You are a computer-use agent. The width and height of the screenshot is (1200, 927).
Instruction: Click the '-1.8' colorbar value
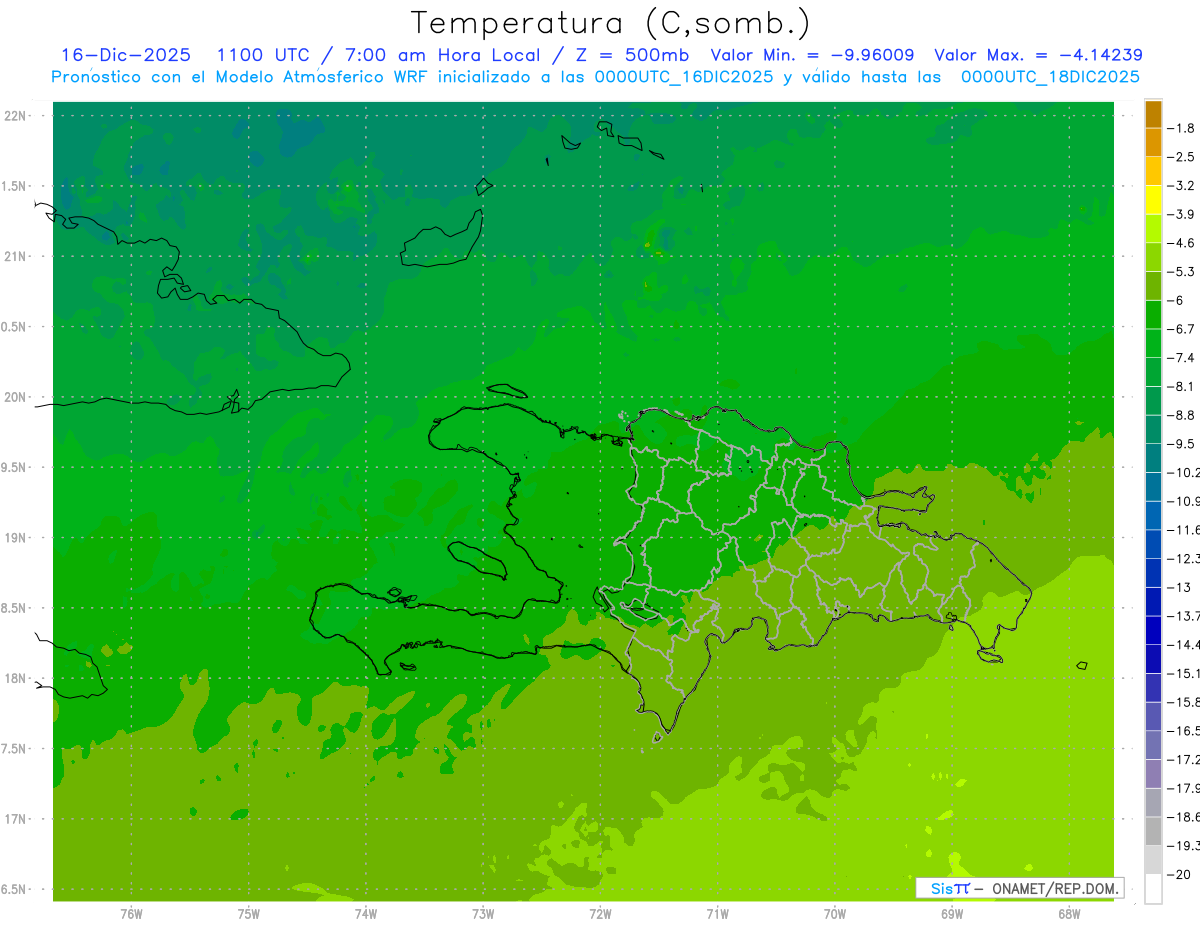[1181, 128]
